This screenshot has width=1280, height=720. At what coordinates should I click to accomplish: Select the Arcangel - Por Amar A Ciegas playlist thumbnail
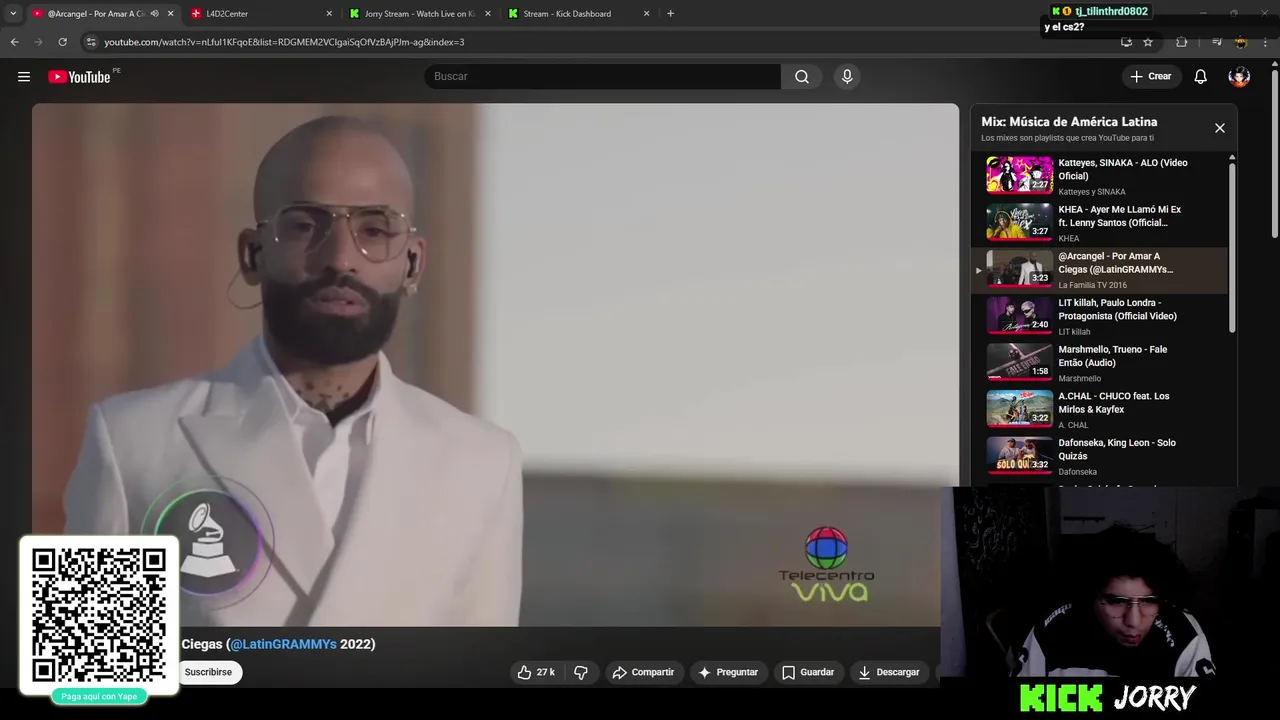(x=1019, y=268)
